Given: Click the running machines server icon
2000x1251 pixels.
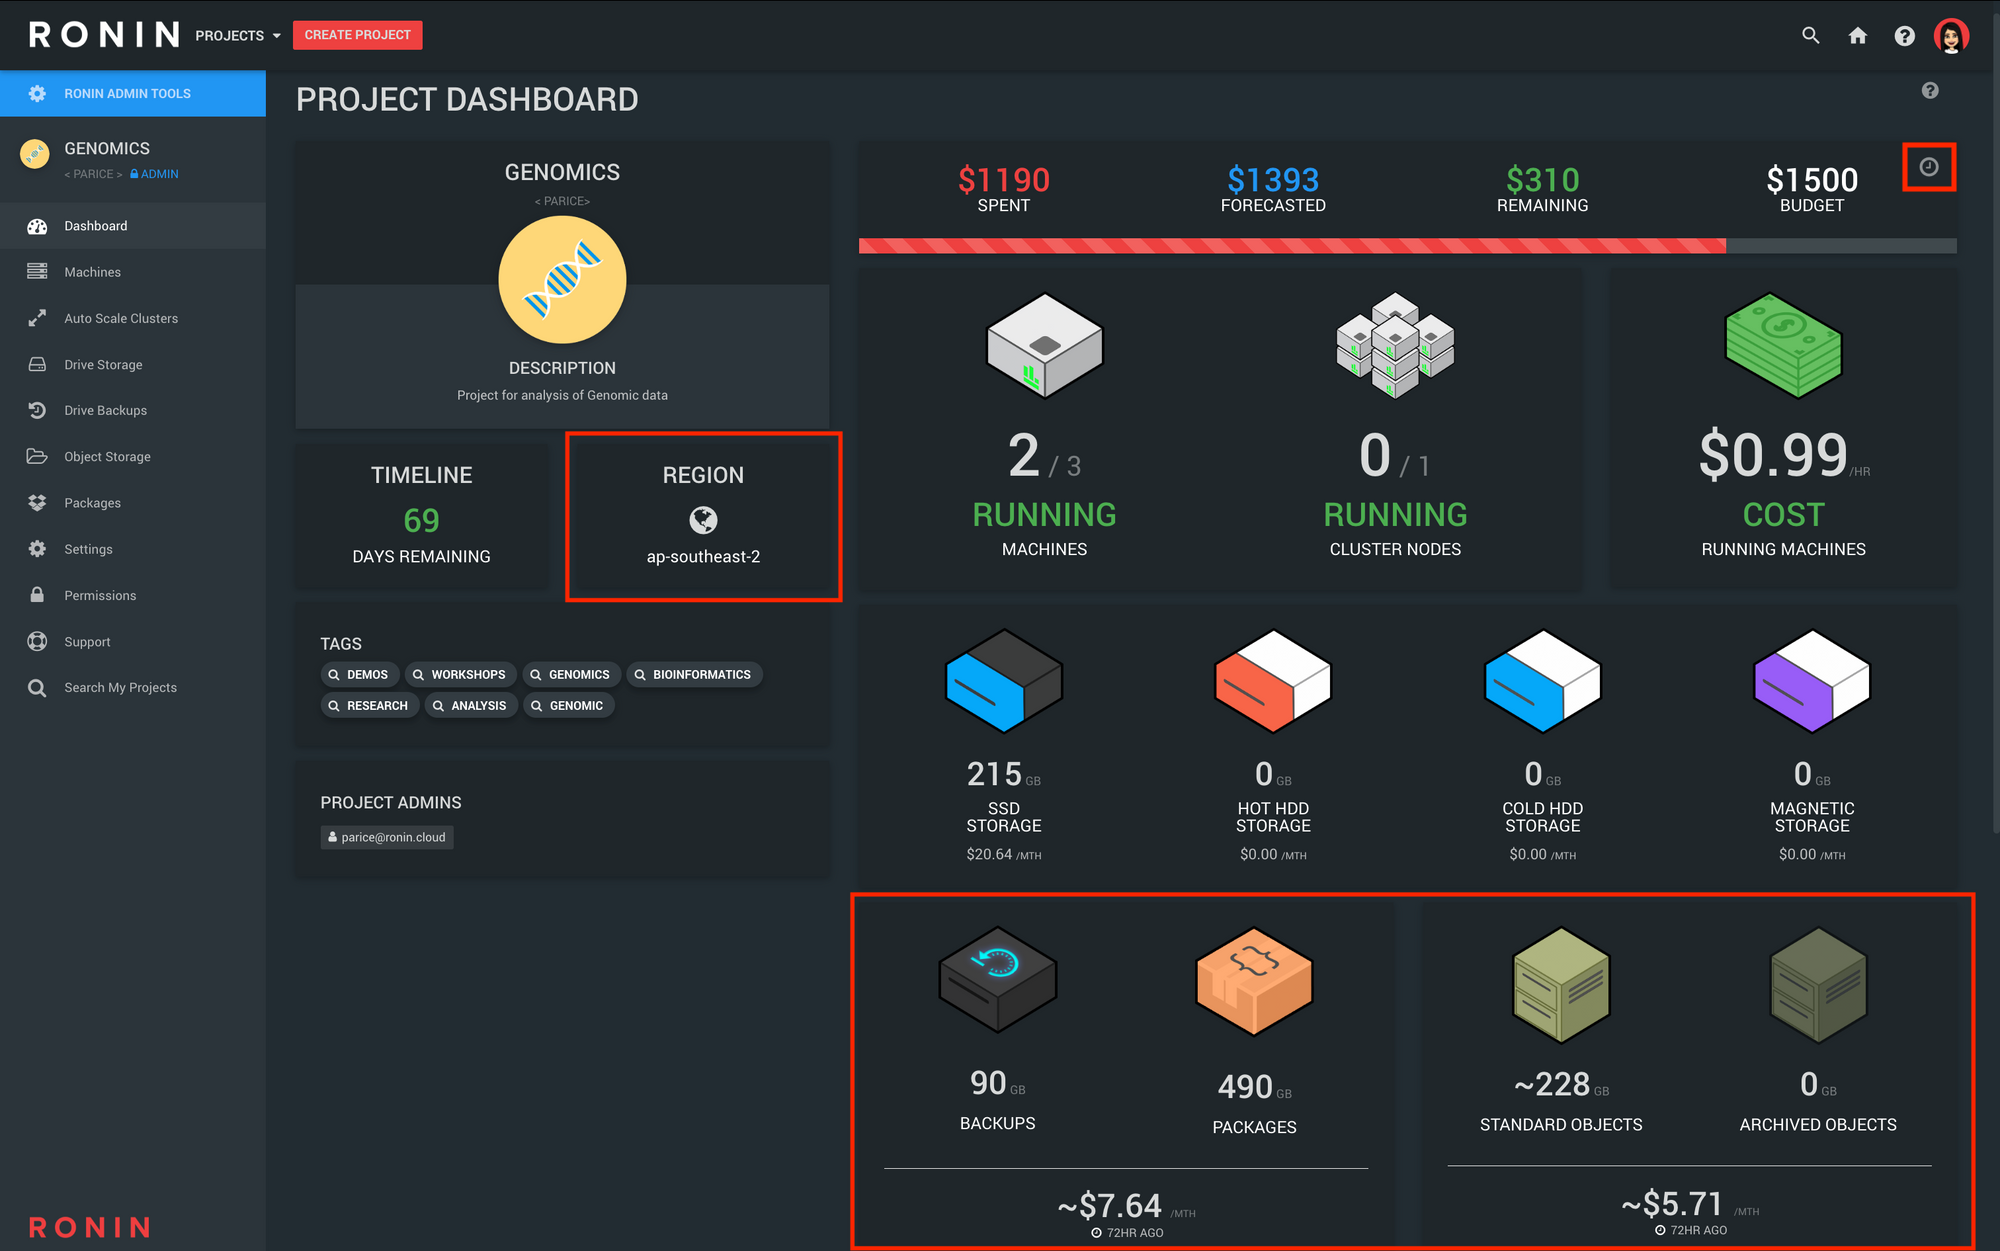Looking at the screenshot, I should 1044,345.
